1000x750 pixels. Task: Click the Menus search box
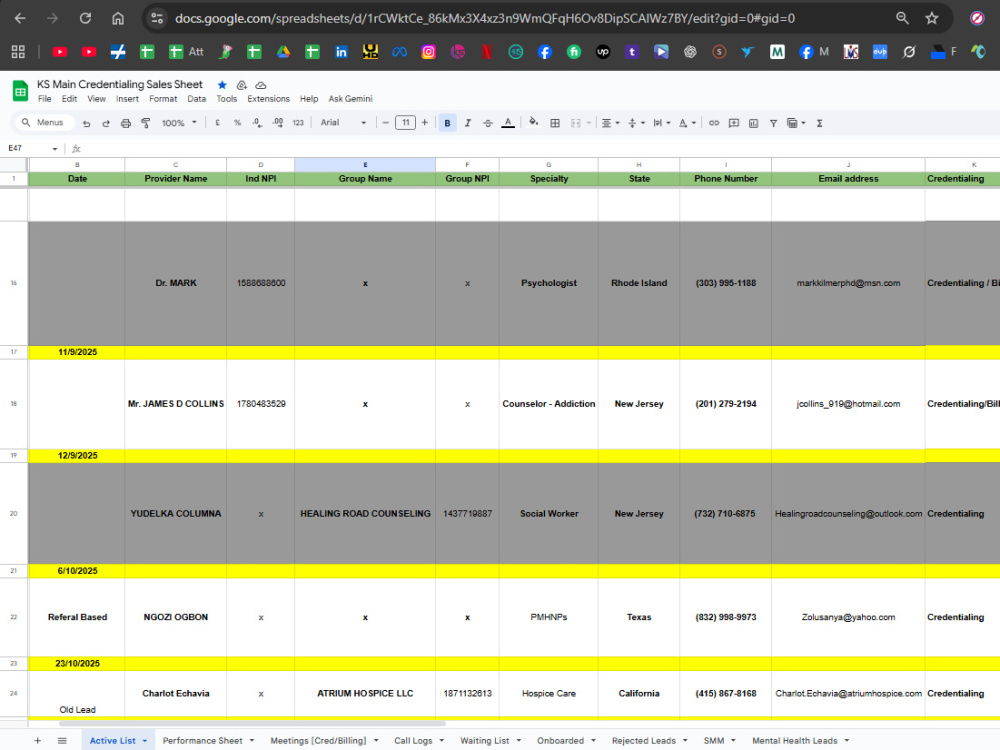[43, 122]
